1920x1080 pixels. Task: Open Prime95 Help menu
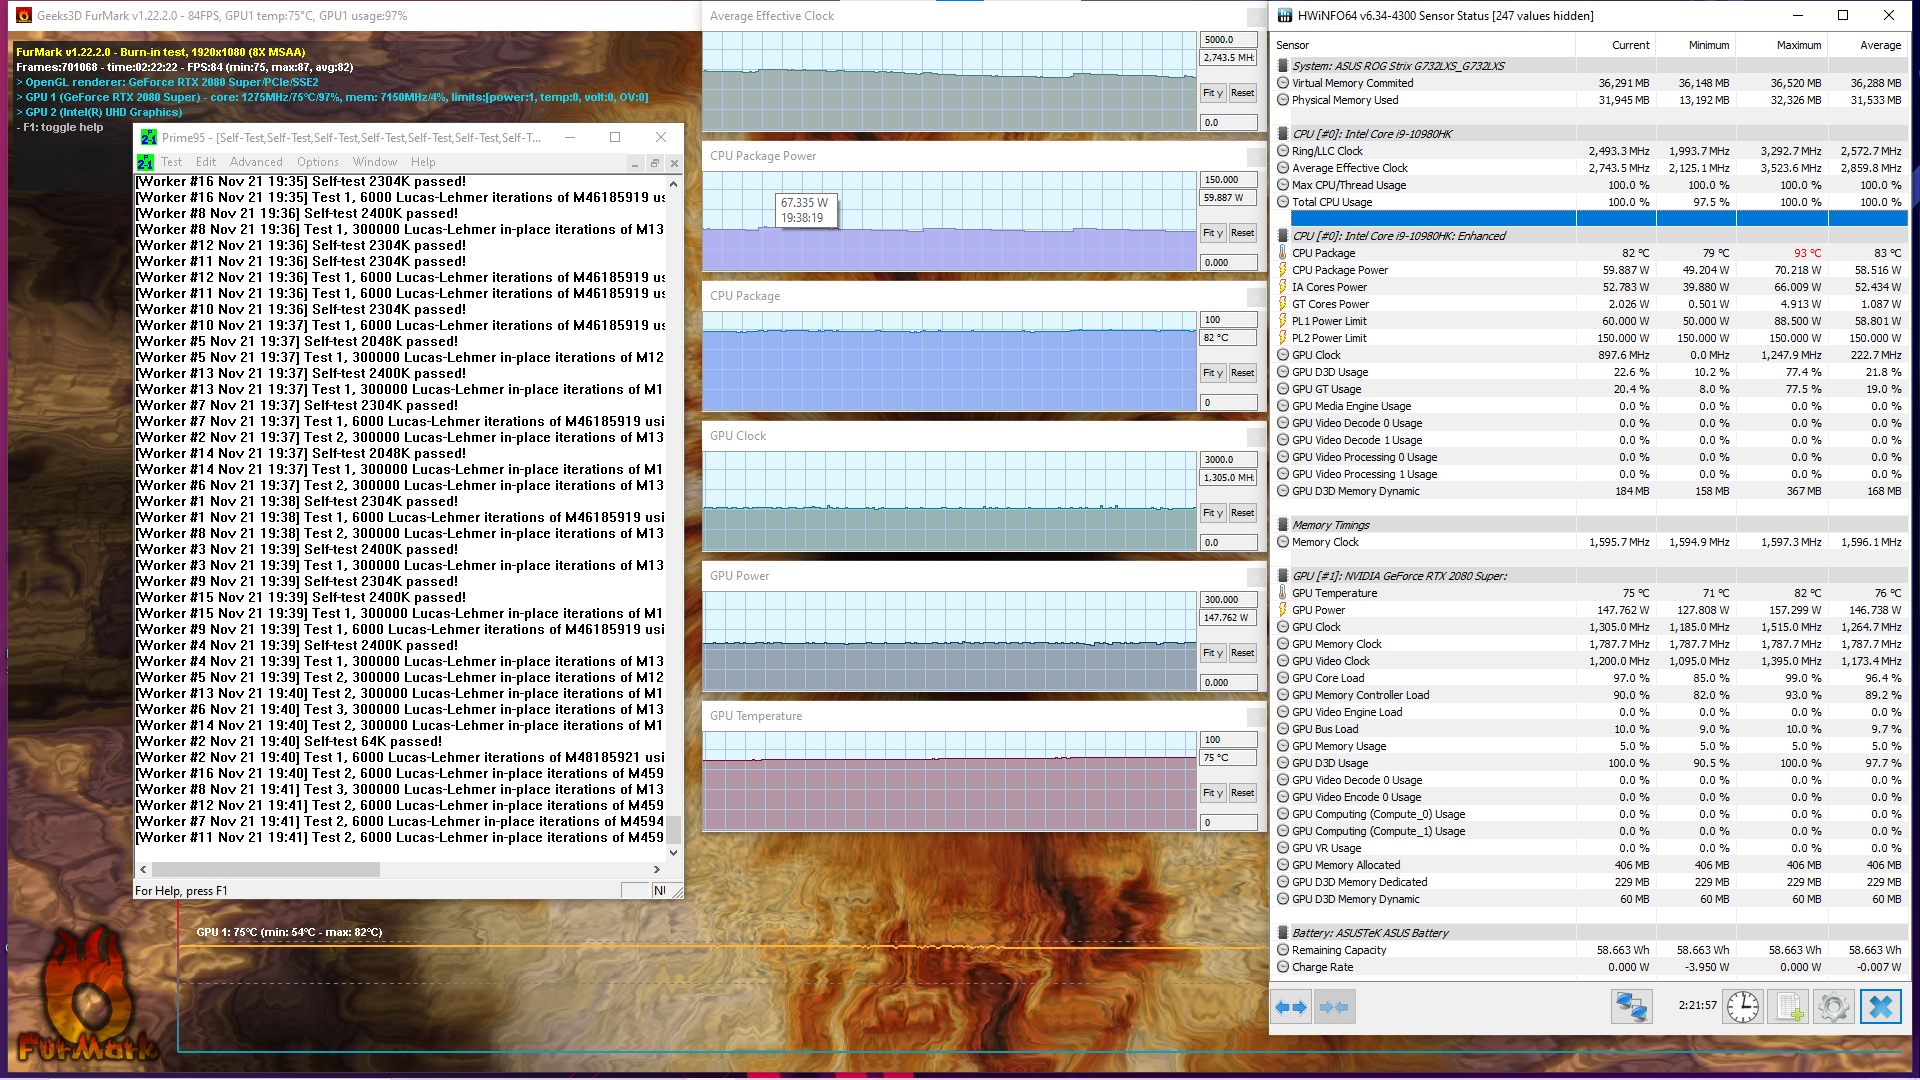[x=423, y=162]
